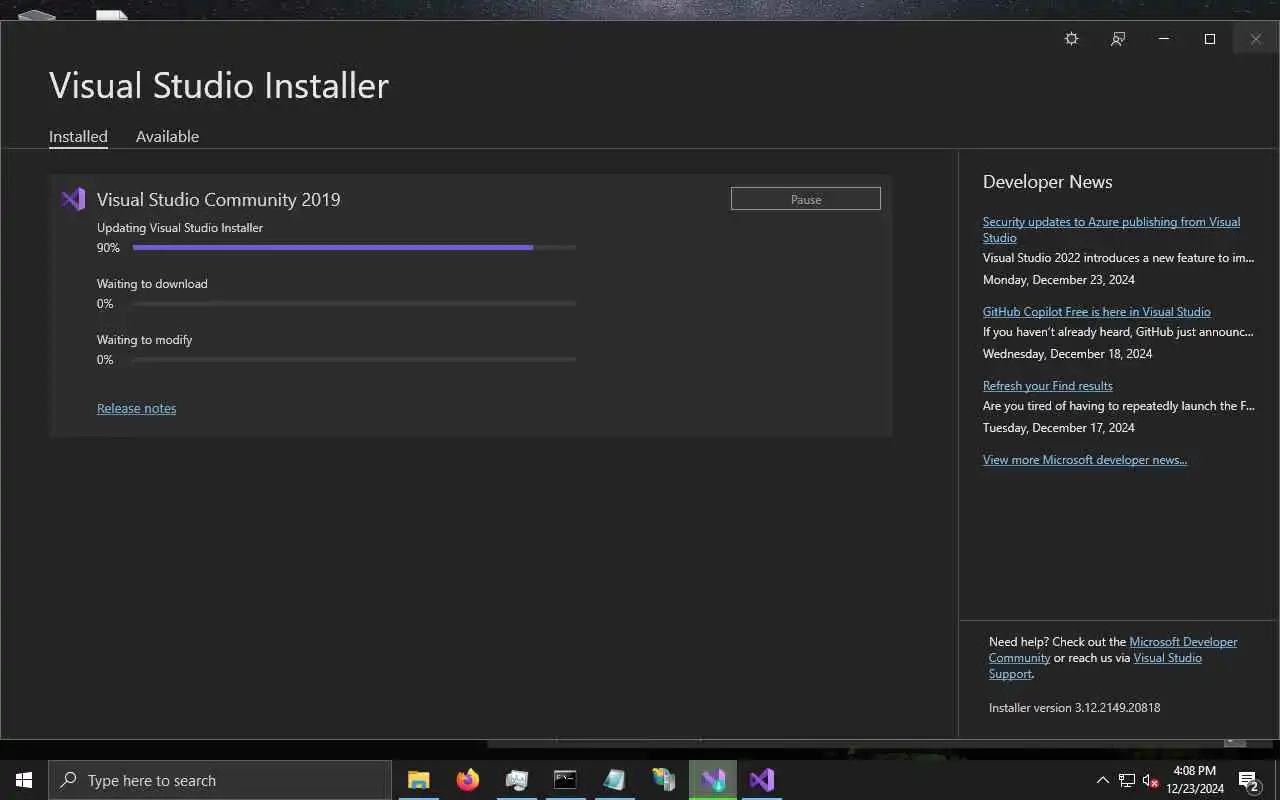Click the Pause button

(x=806, y=199)
